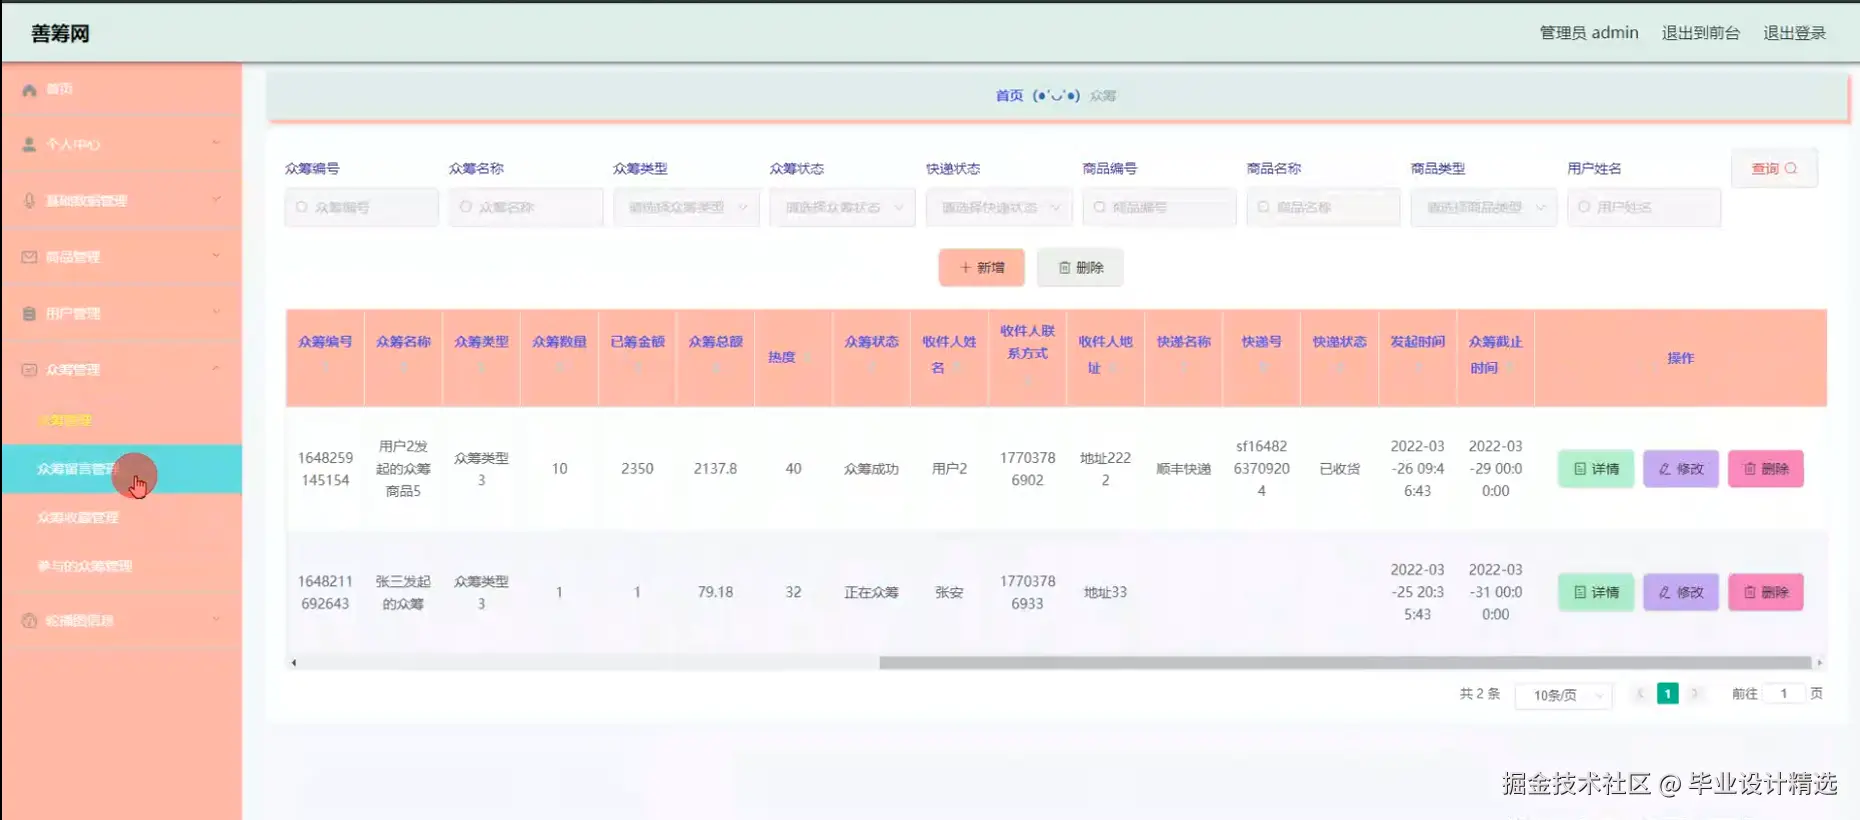Click the 众筹编号 search input field
The height and width of the screenshot is (820, 1860).
tap(362, 207)
